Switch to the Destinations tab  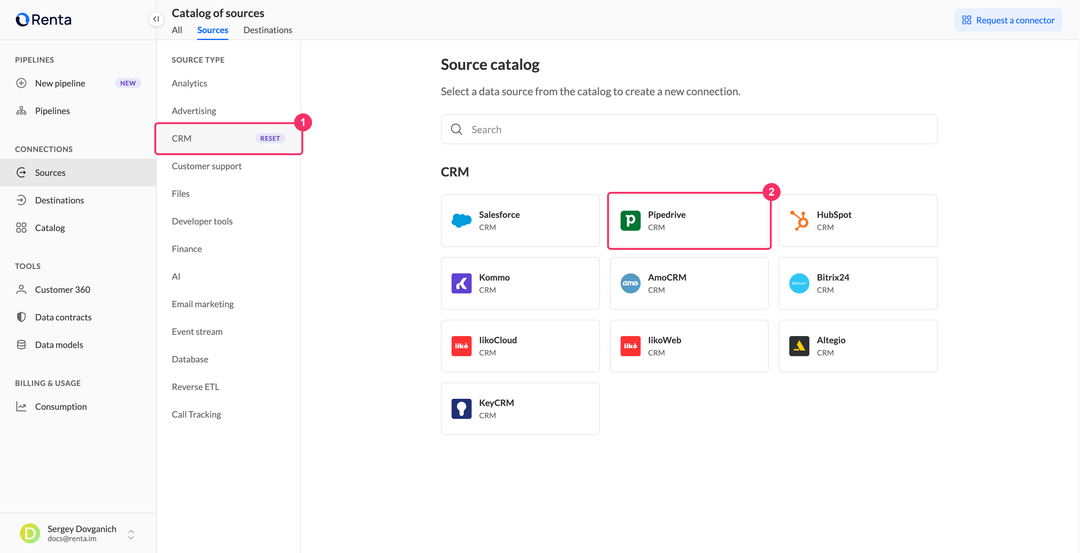click(x=268, y=30)
